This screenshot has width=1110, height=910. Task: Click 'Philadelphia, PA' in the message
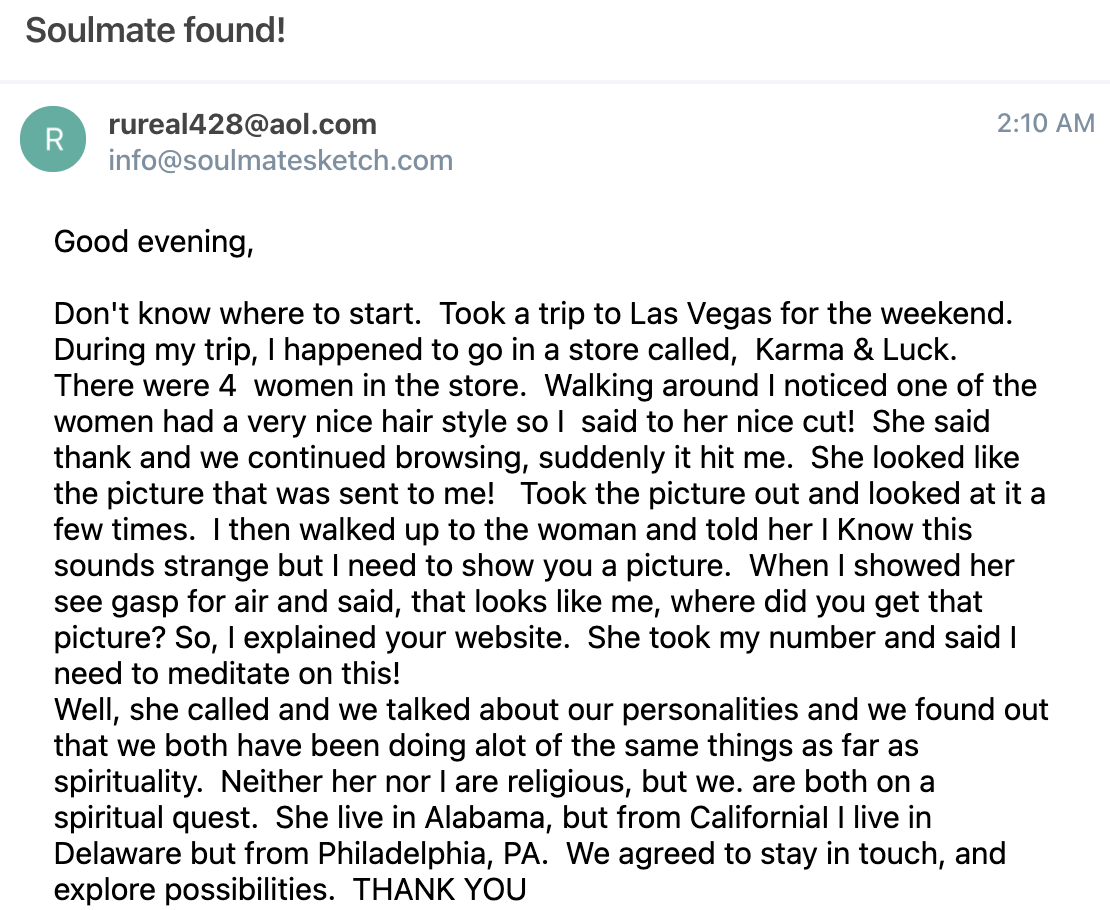430,853
